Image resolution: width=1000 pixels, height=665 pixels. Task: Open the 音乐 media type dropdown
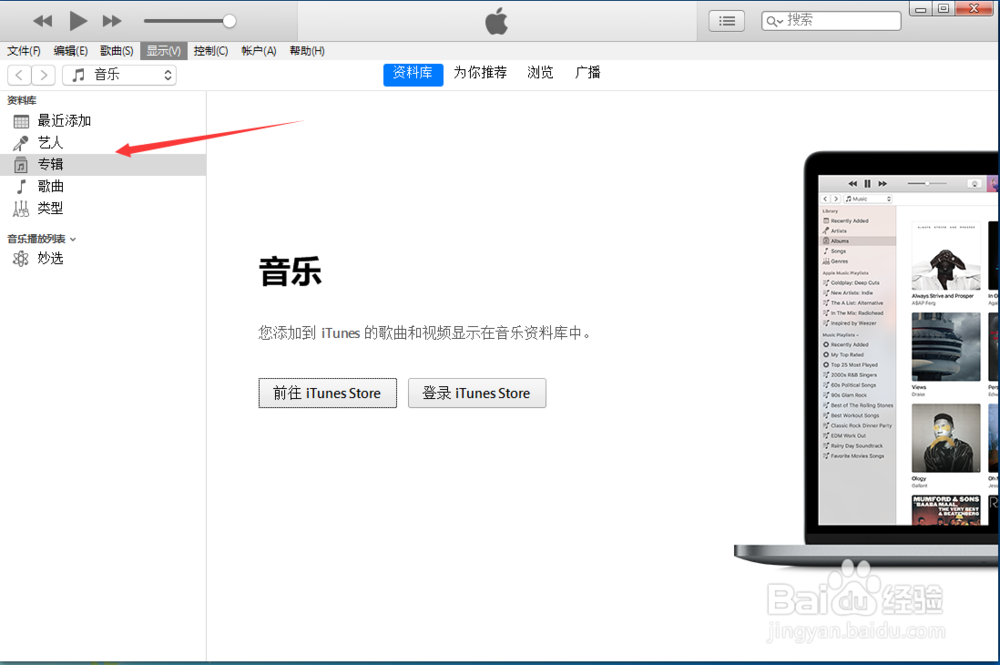click(119, 75)
